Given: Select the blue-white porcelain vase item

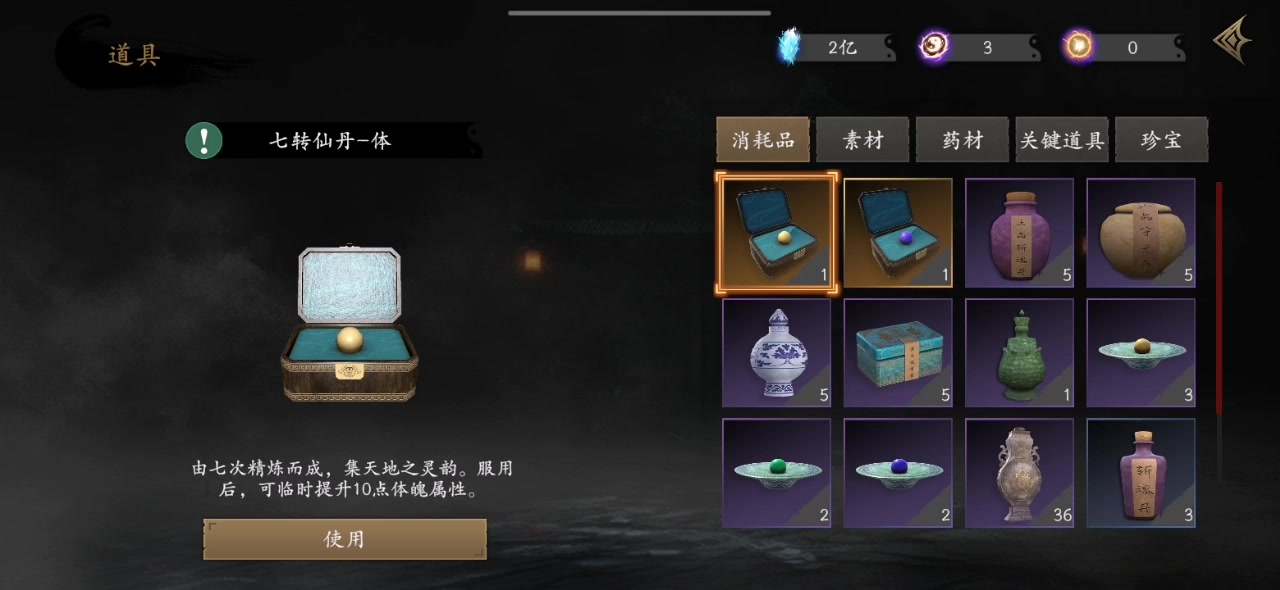Looking at the screenshot, I should tap(776, 353).
